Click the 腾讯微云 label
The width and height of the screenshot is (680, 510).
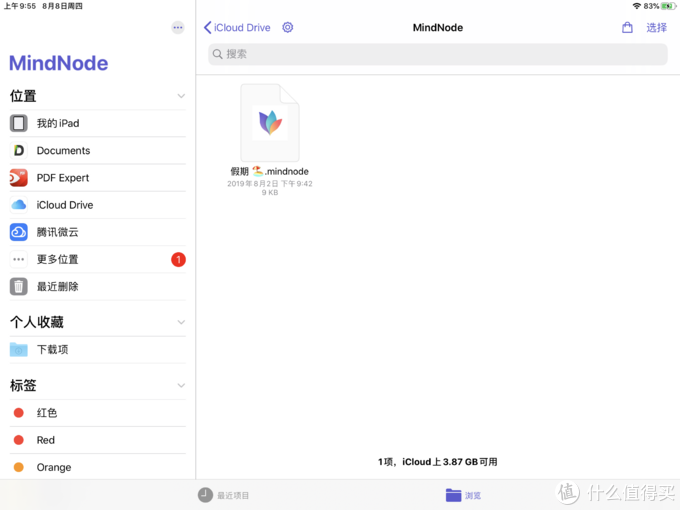point(58,232)
